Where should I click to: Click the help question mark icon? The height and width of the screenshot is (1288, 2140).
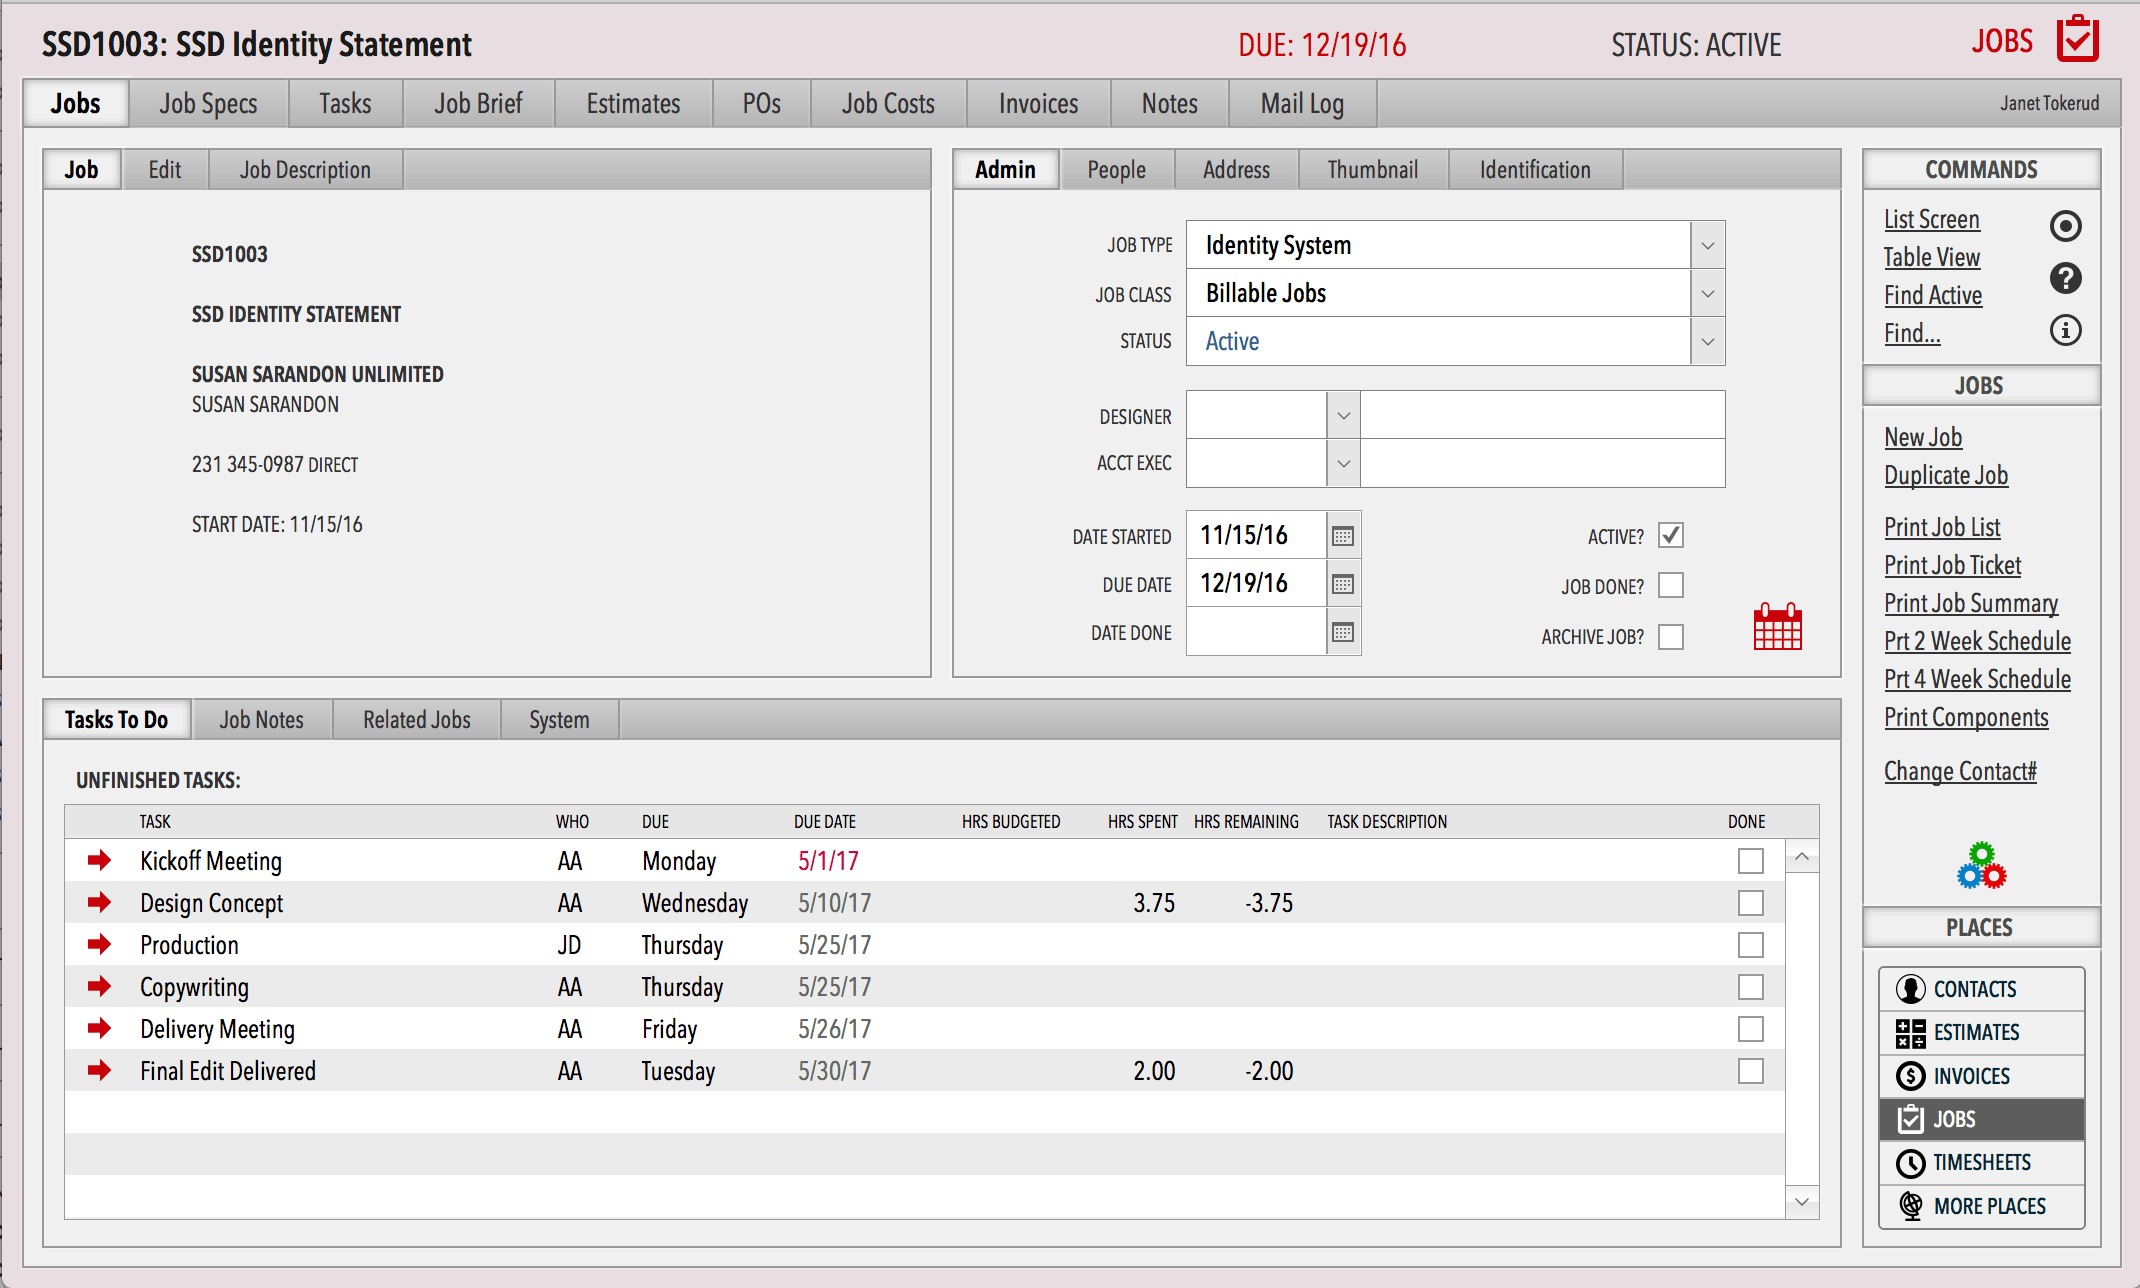coord(2065,278)
